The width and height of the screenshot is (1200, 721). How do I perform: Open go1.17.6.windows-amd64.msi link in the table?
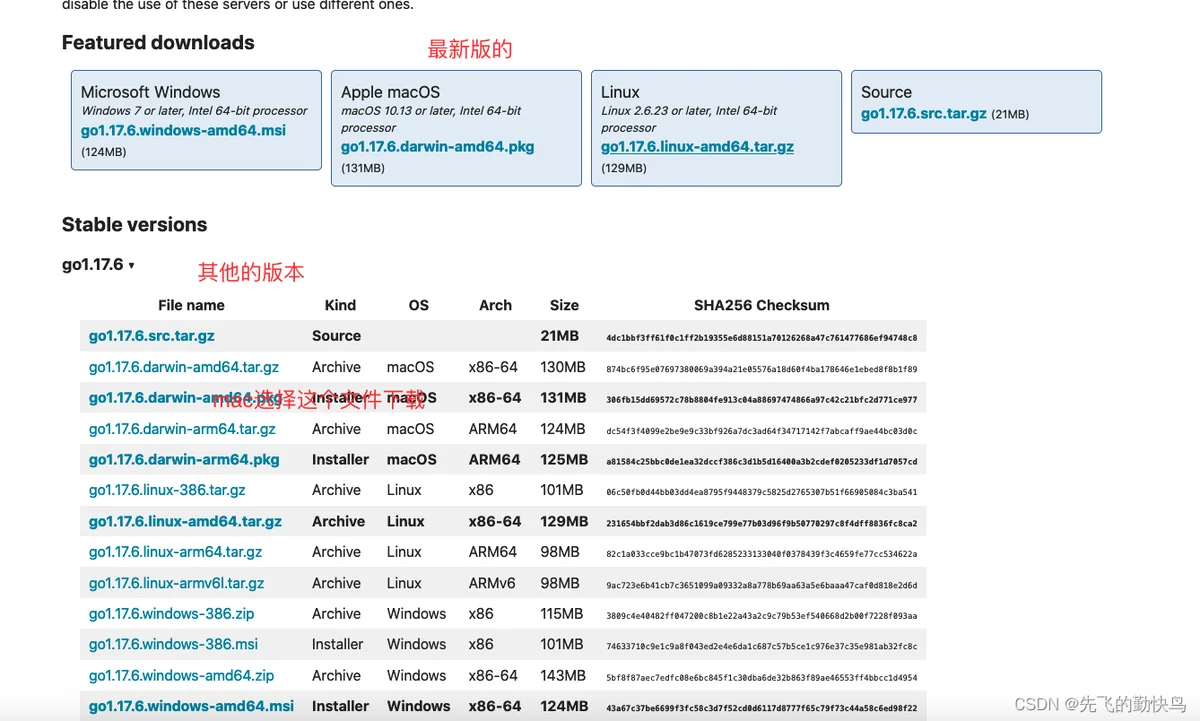191,706
